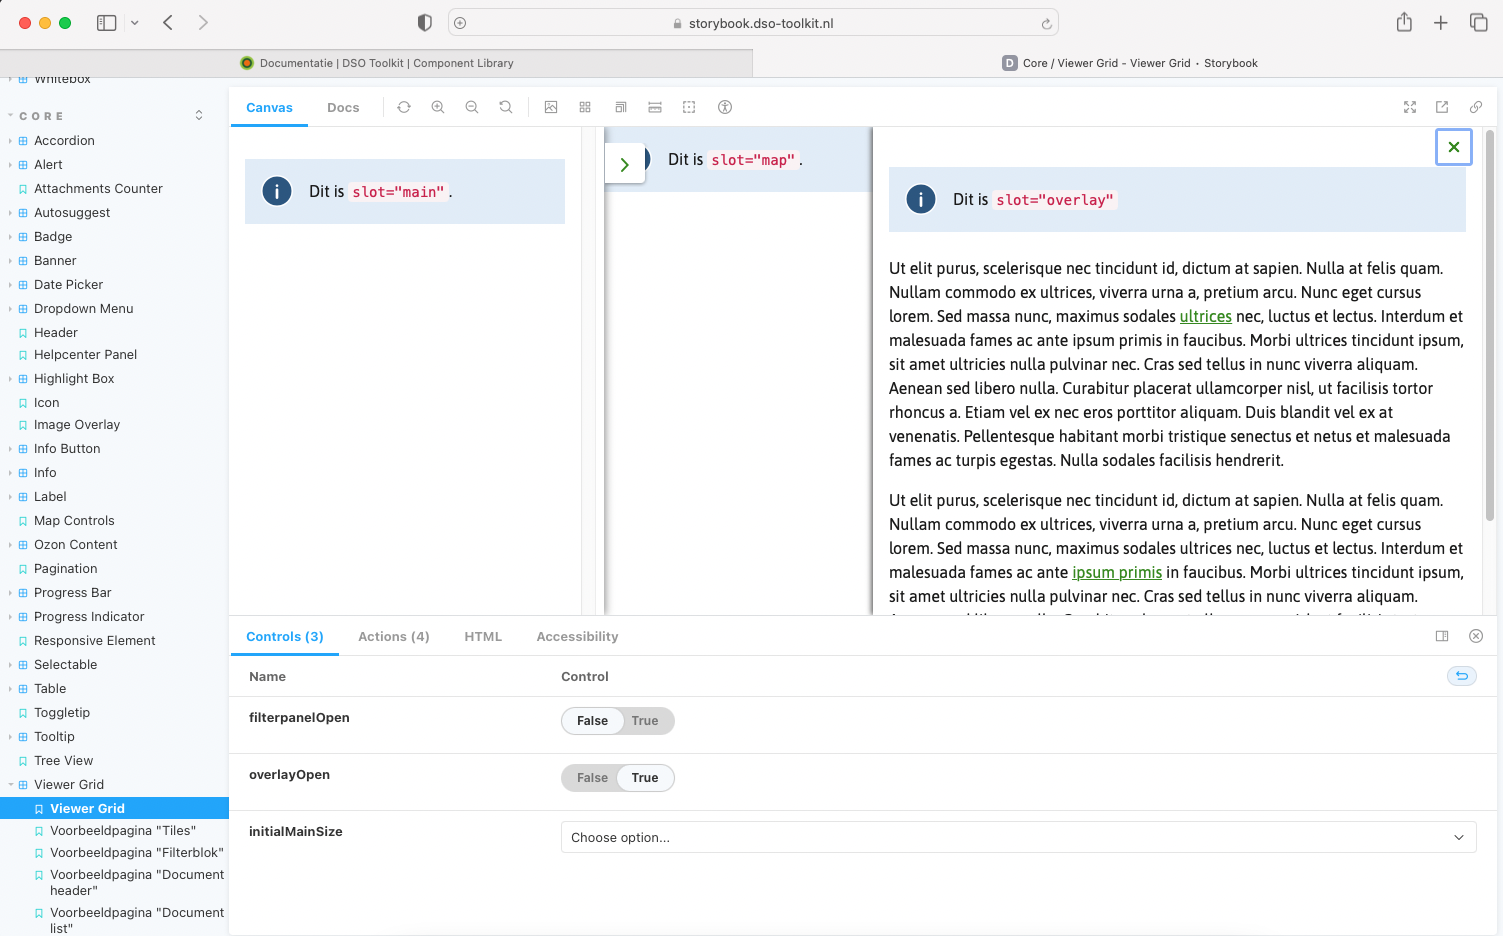Open the Accessibility panel tab
1503x936 pixels.
point(576,636)
